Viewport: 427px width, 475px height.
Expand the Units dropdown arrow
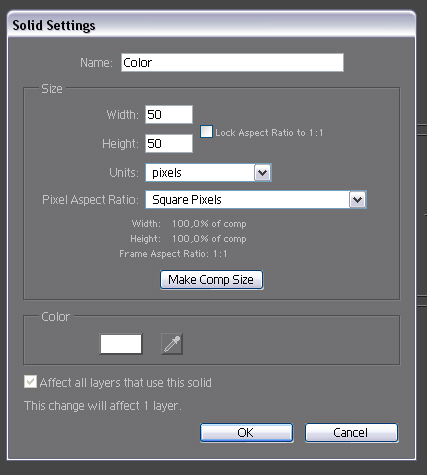coord(262,173)
